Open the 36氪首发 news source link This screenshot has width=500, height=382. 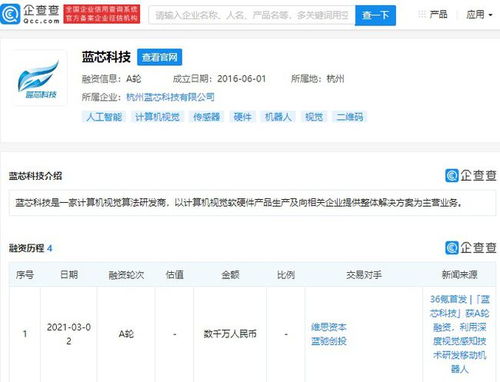coord(459,334)
